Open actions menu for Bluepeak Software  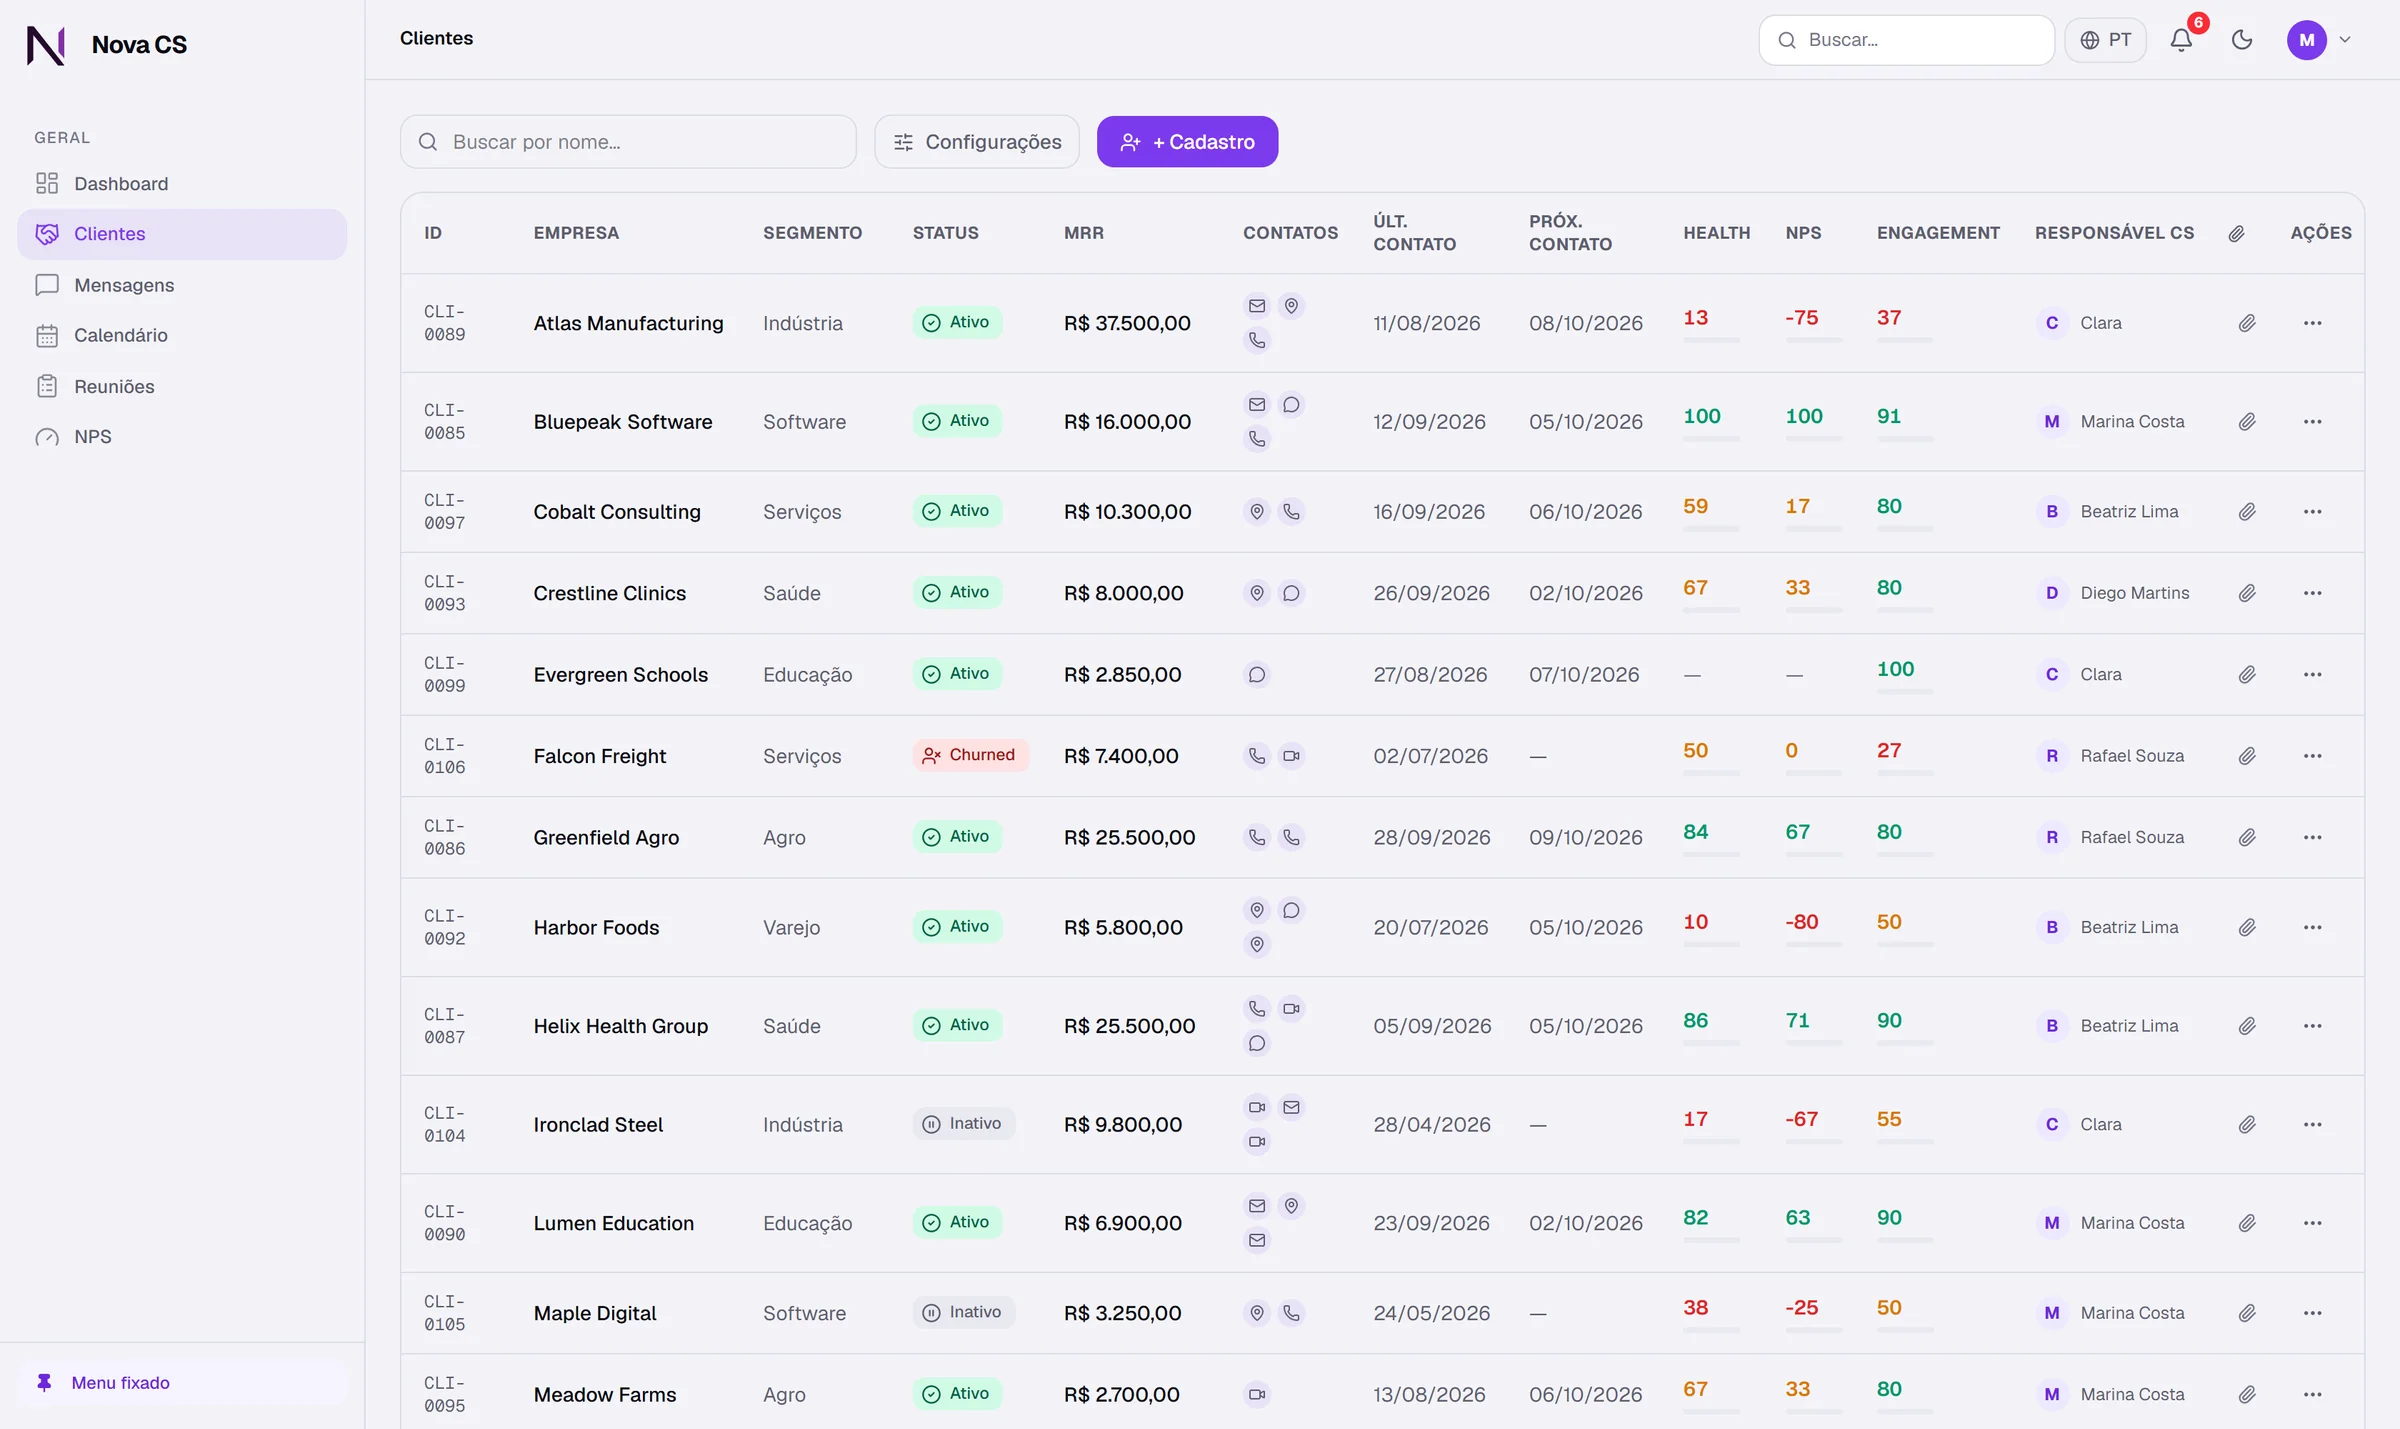click(x=2312, y=422)
